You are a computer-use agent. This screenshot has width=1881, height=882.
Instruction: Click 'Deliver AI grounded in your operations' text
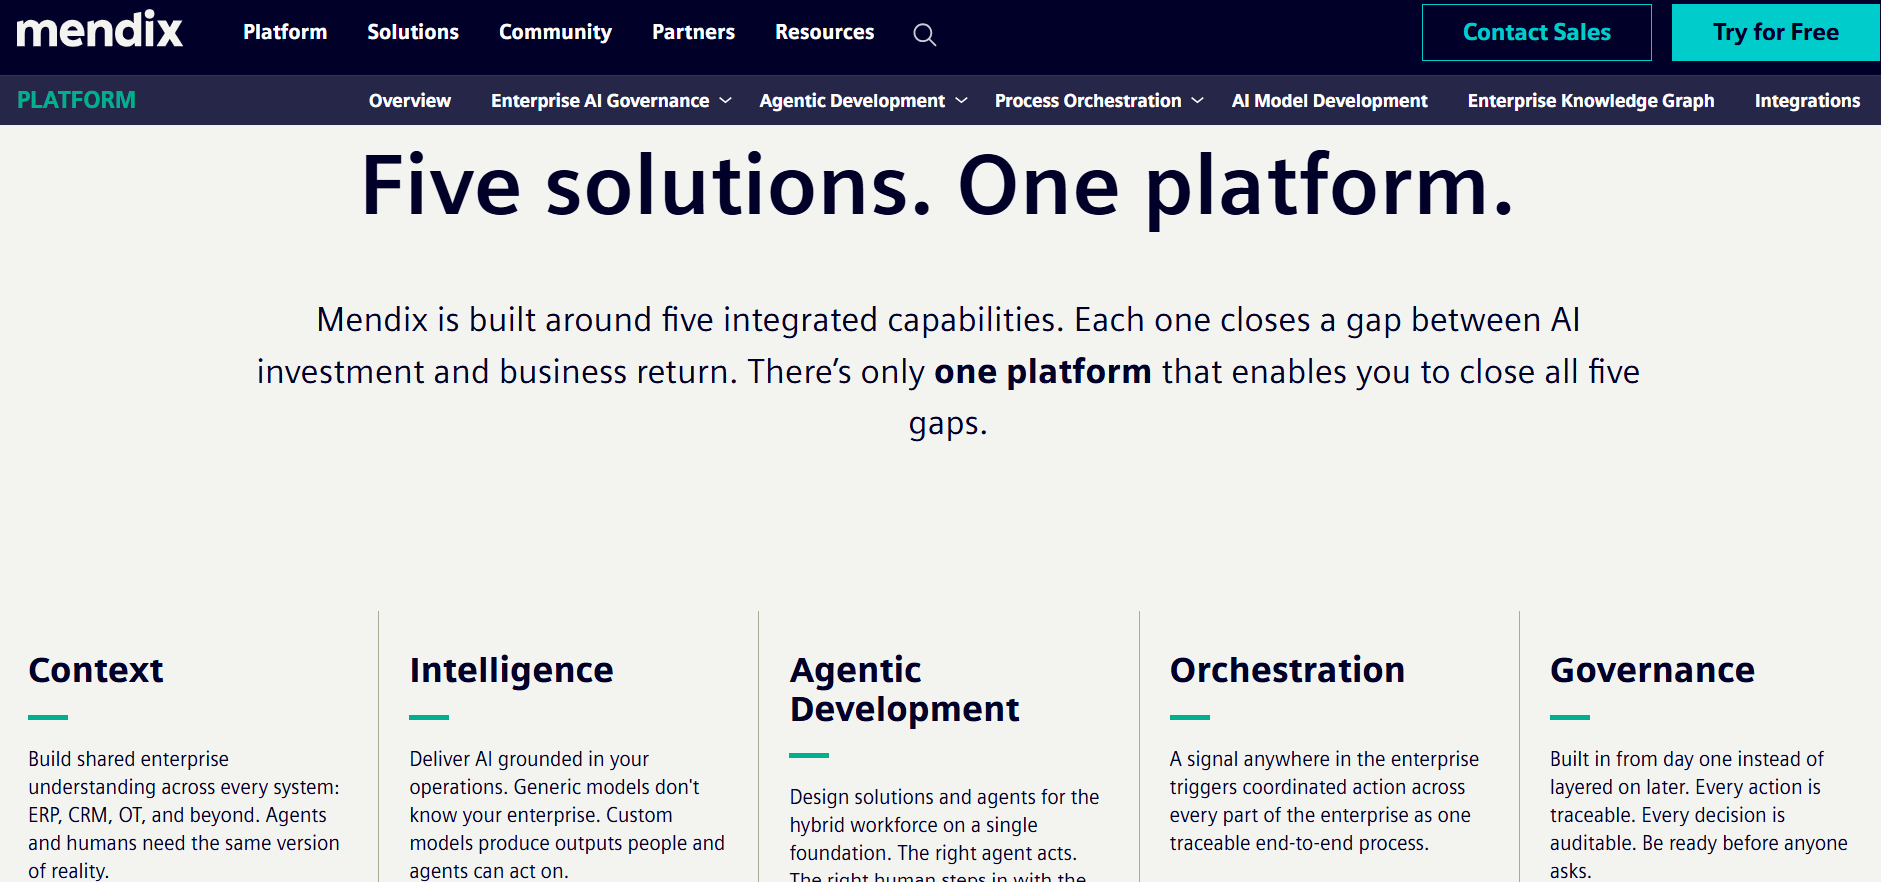click(567, 815)
